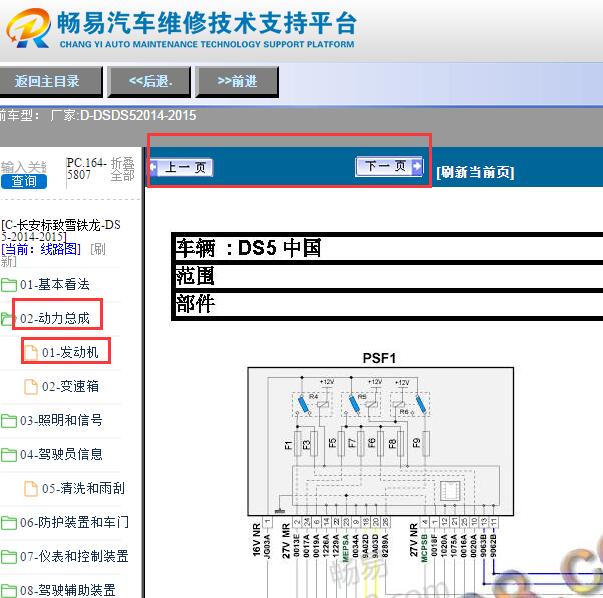
Task: Click the 范围 table row
Action: click(388, 276)
